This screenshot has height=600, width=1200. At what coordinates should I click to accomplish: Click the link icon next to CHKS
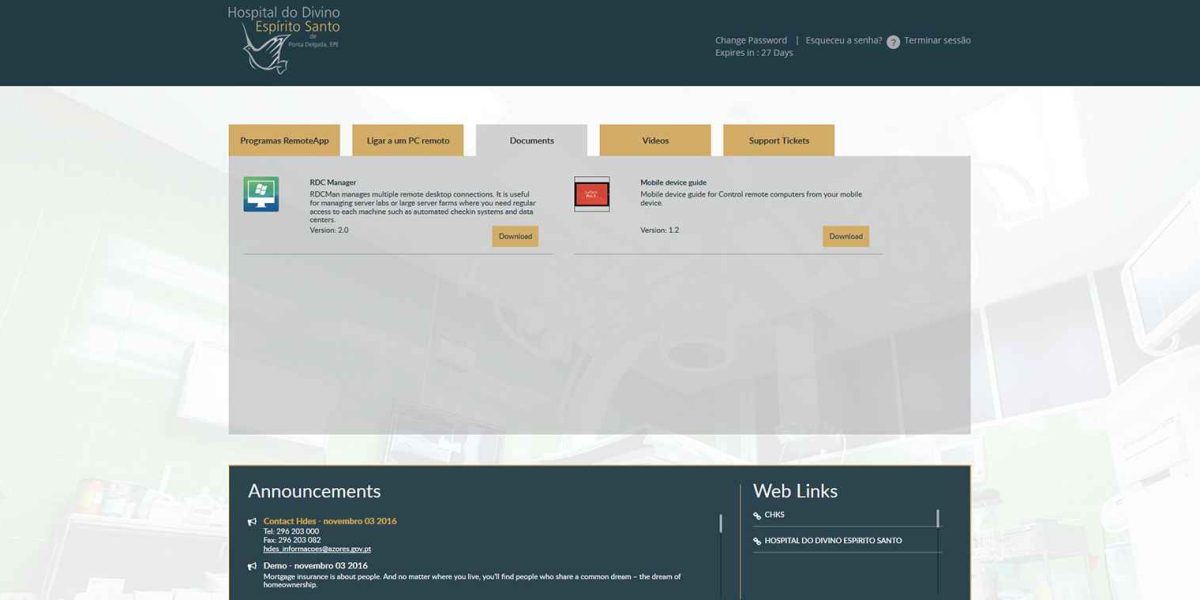pos(755,514)
